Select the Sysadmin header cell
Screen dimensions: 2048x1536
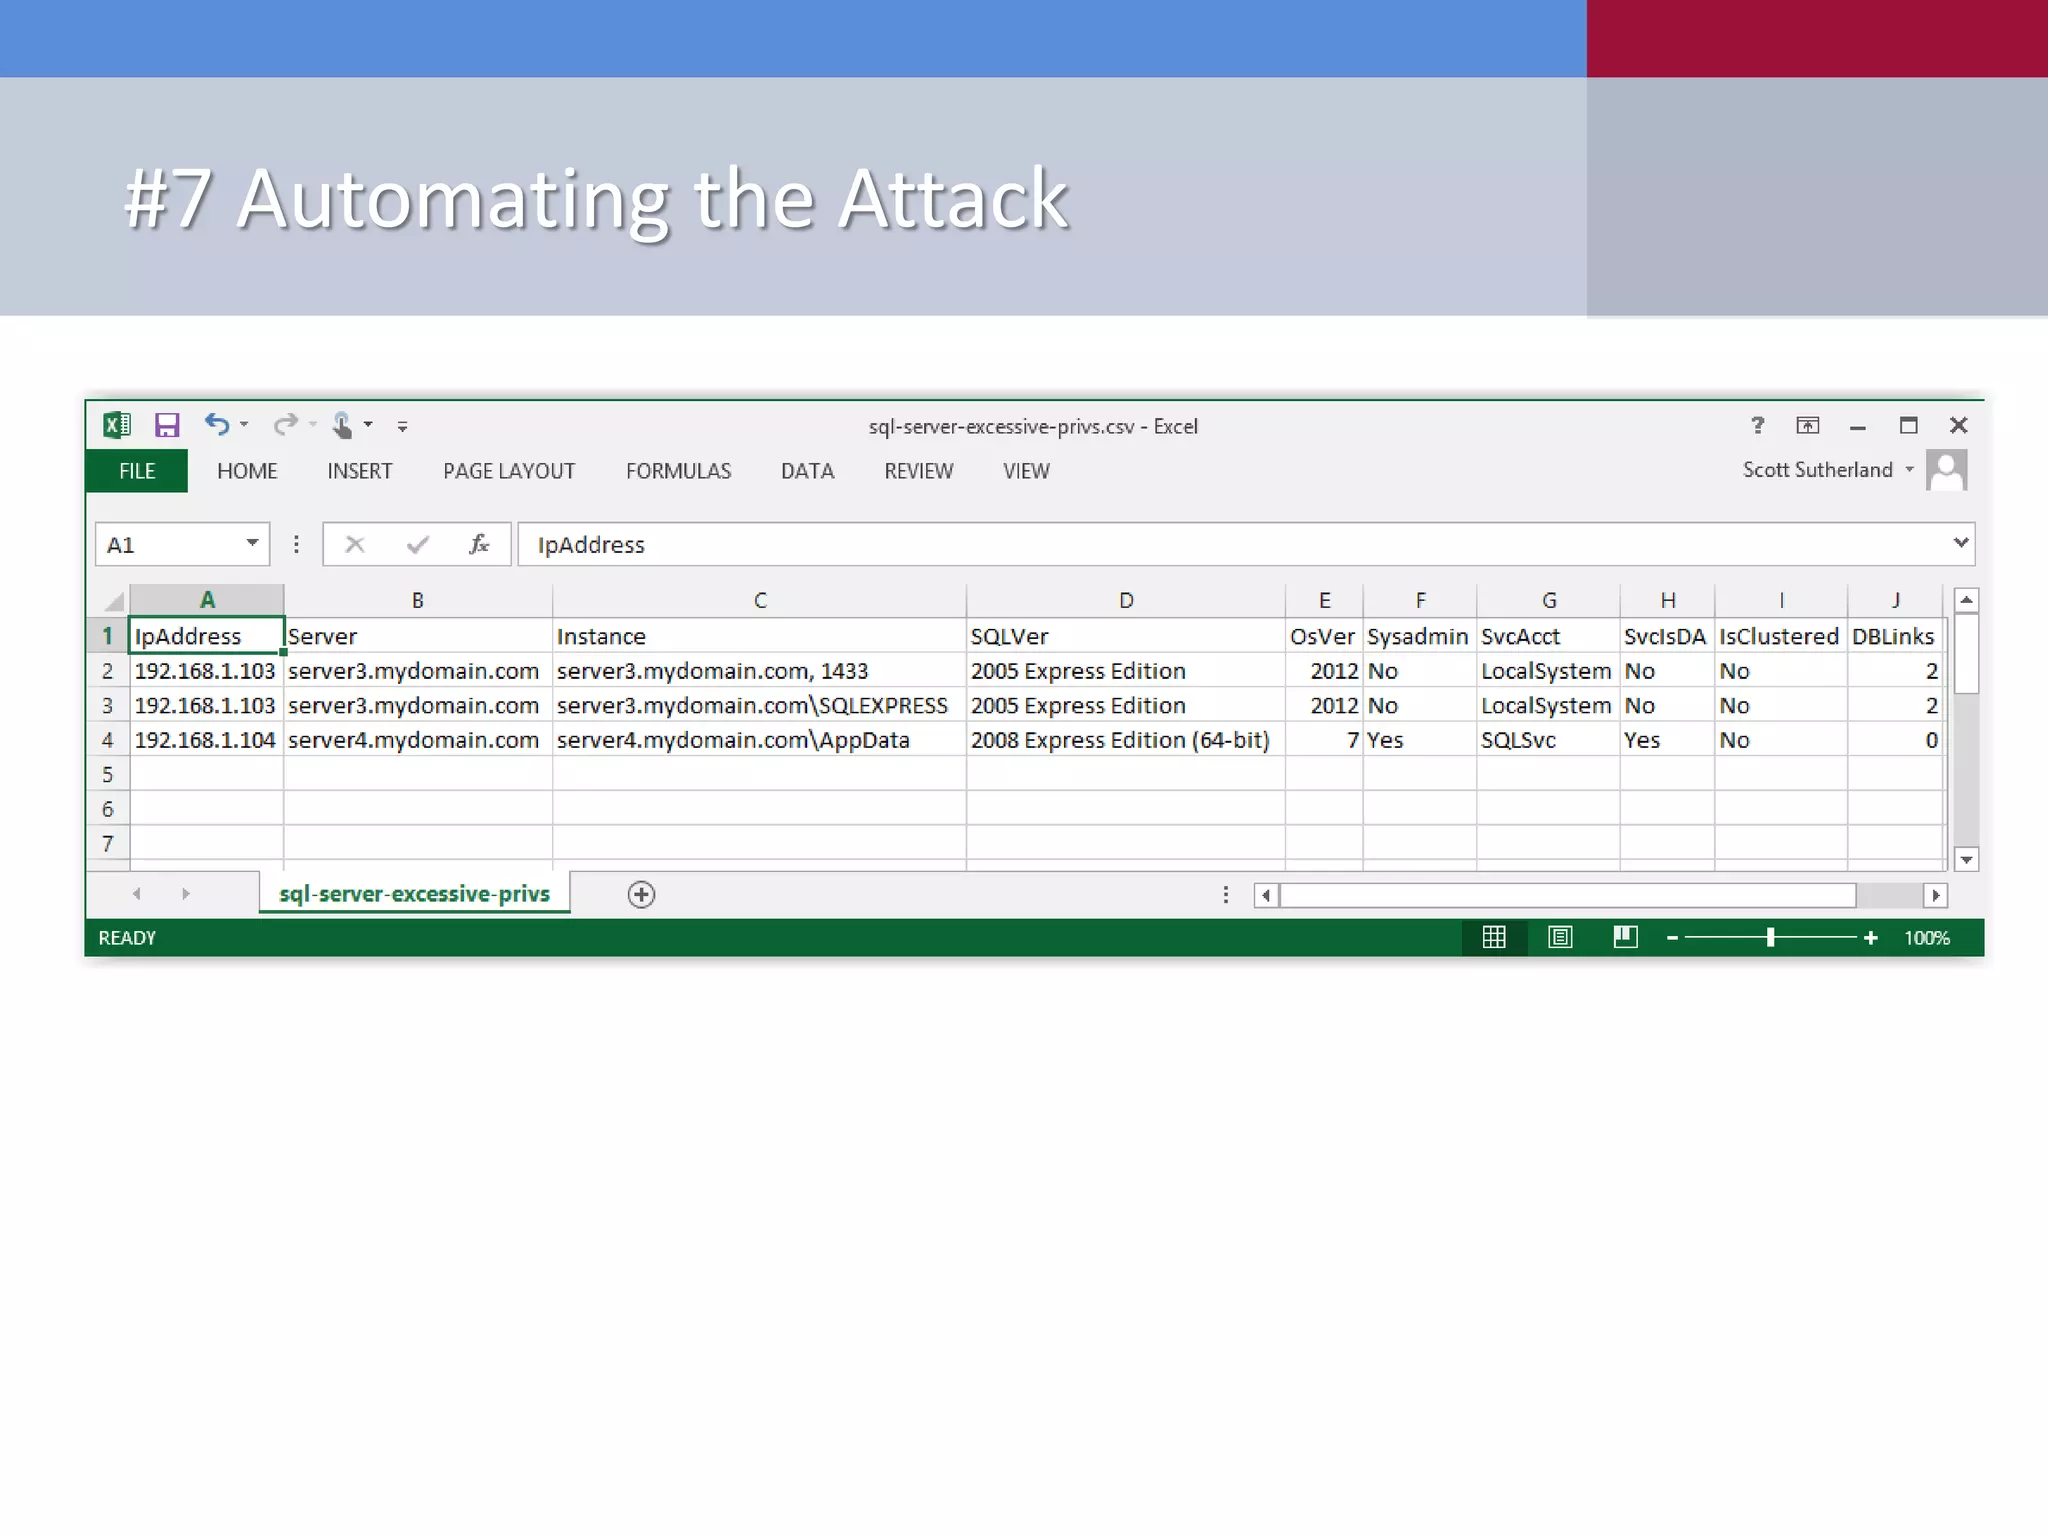(1419, 636)
